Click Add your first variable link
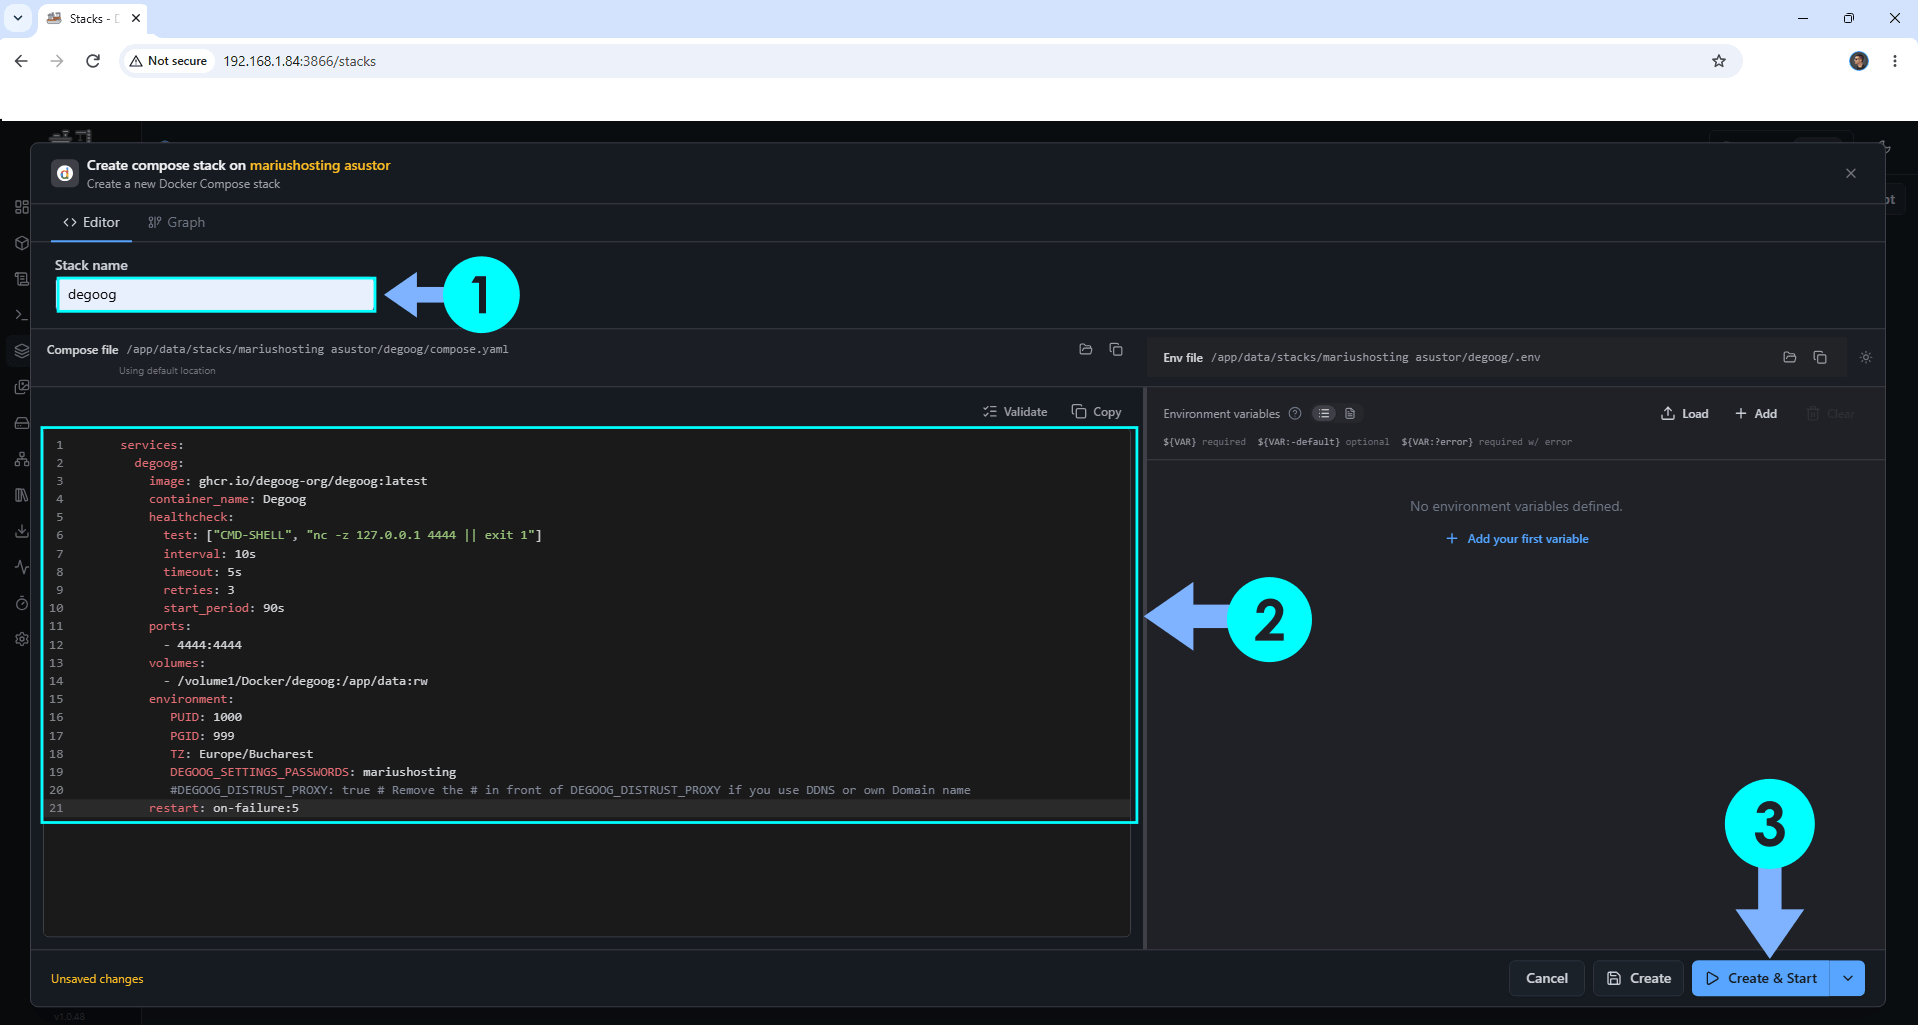The width and height of the screenshot is (1918, 1025). point(1517,539)
